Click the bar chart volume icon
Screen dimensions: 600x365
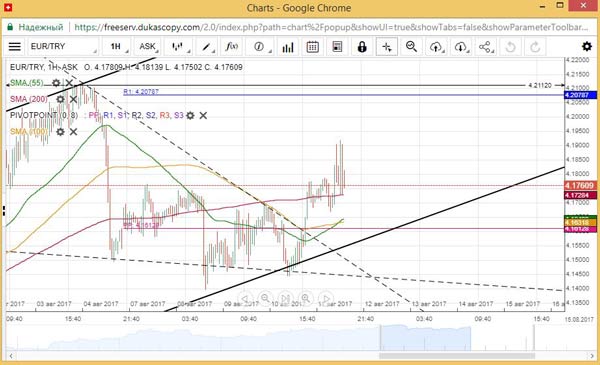tap(288, 47)
